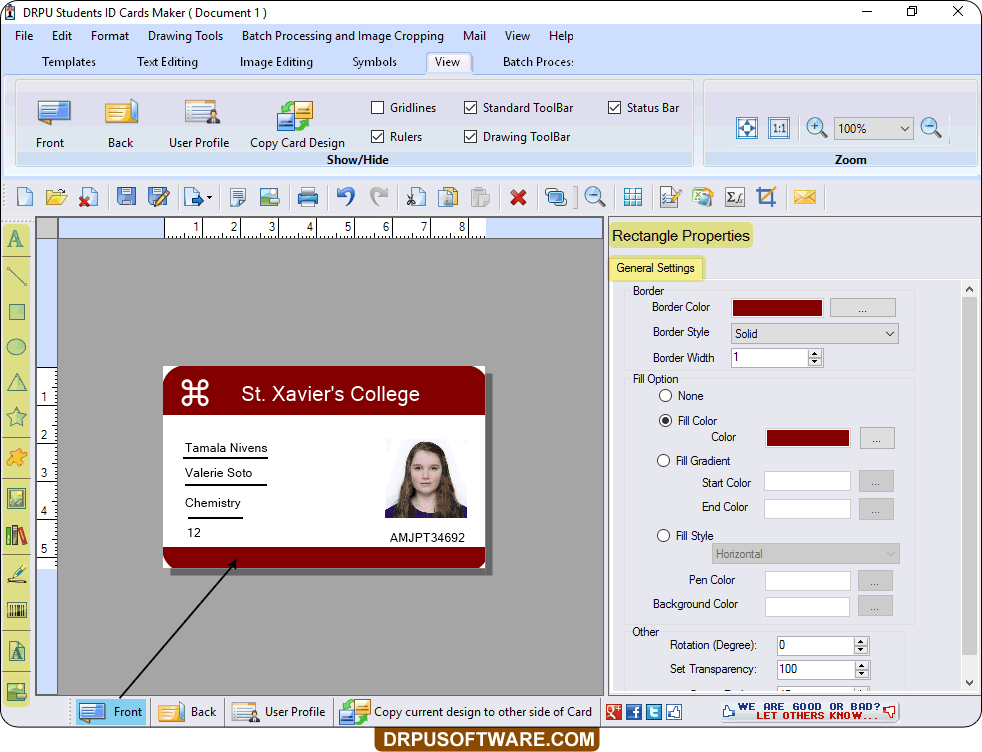Screen dimensions: 982x752
Task: Click the Cut scissors icon
Action: pyautogui.click(x=416, y=197)
